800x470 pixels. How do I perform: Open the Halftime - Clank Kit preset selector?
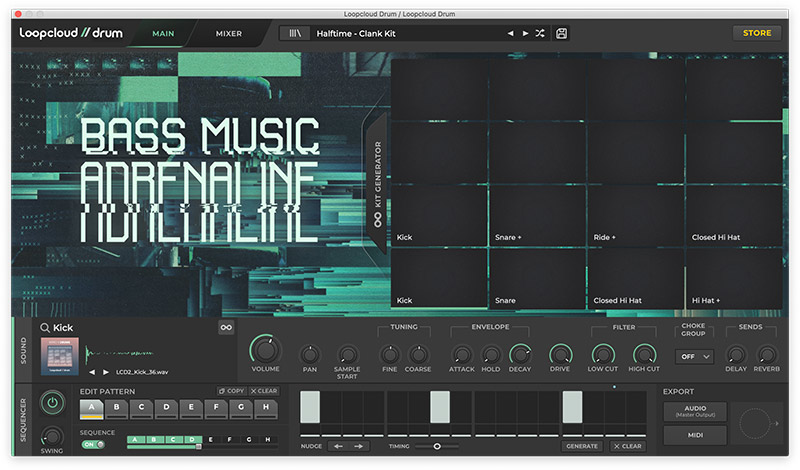[408, 34]
